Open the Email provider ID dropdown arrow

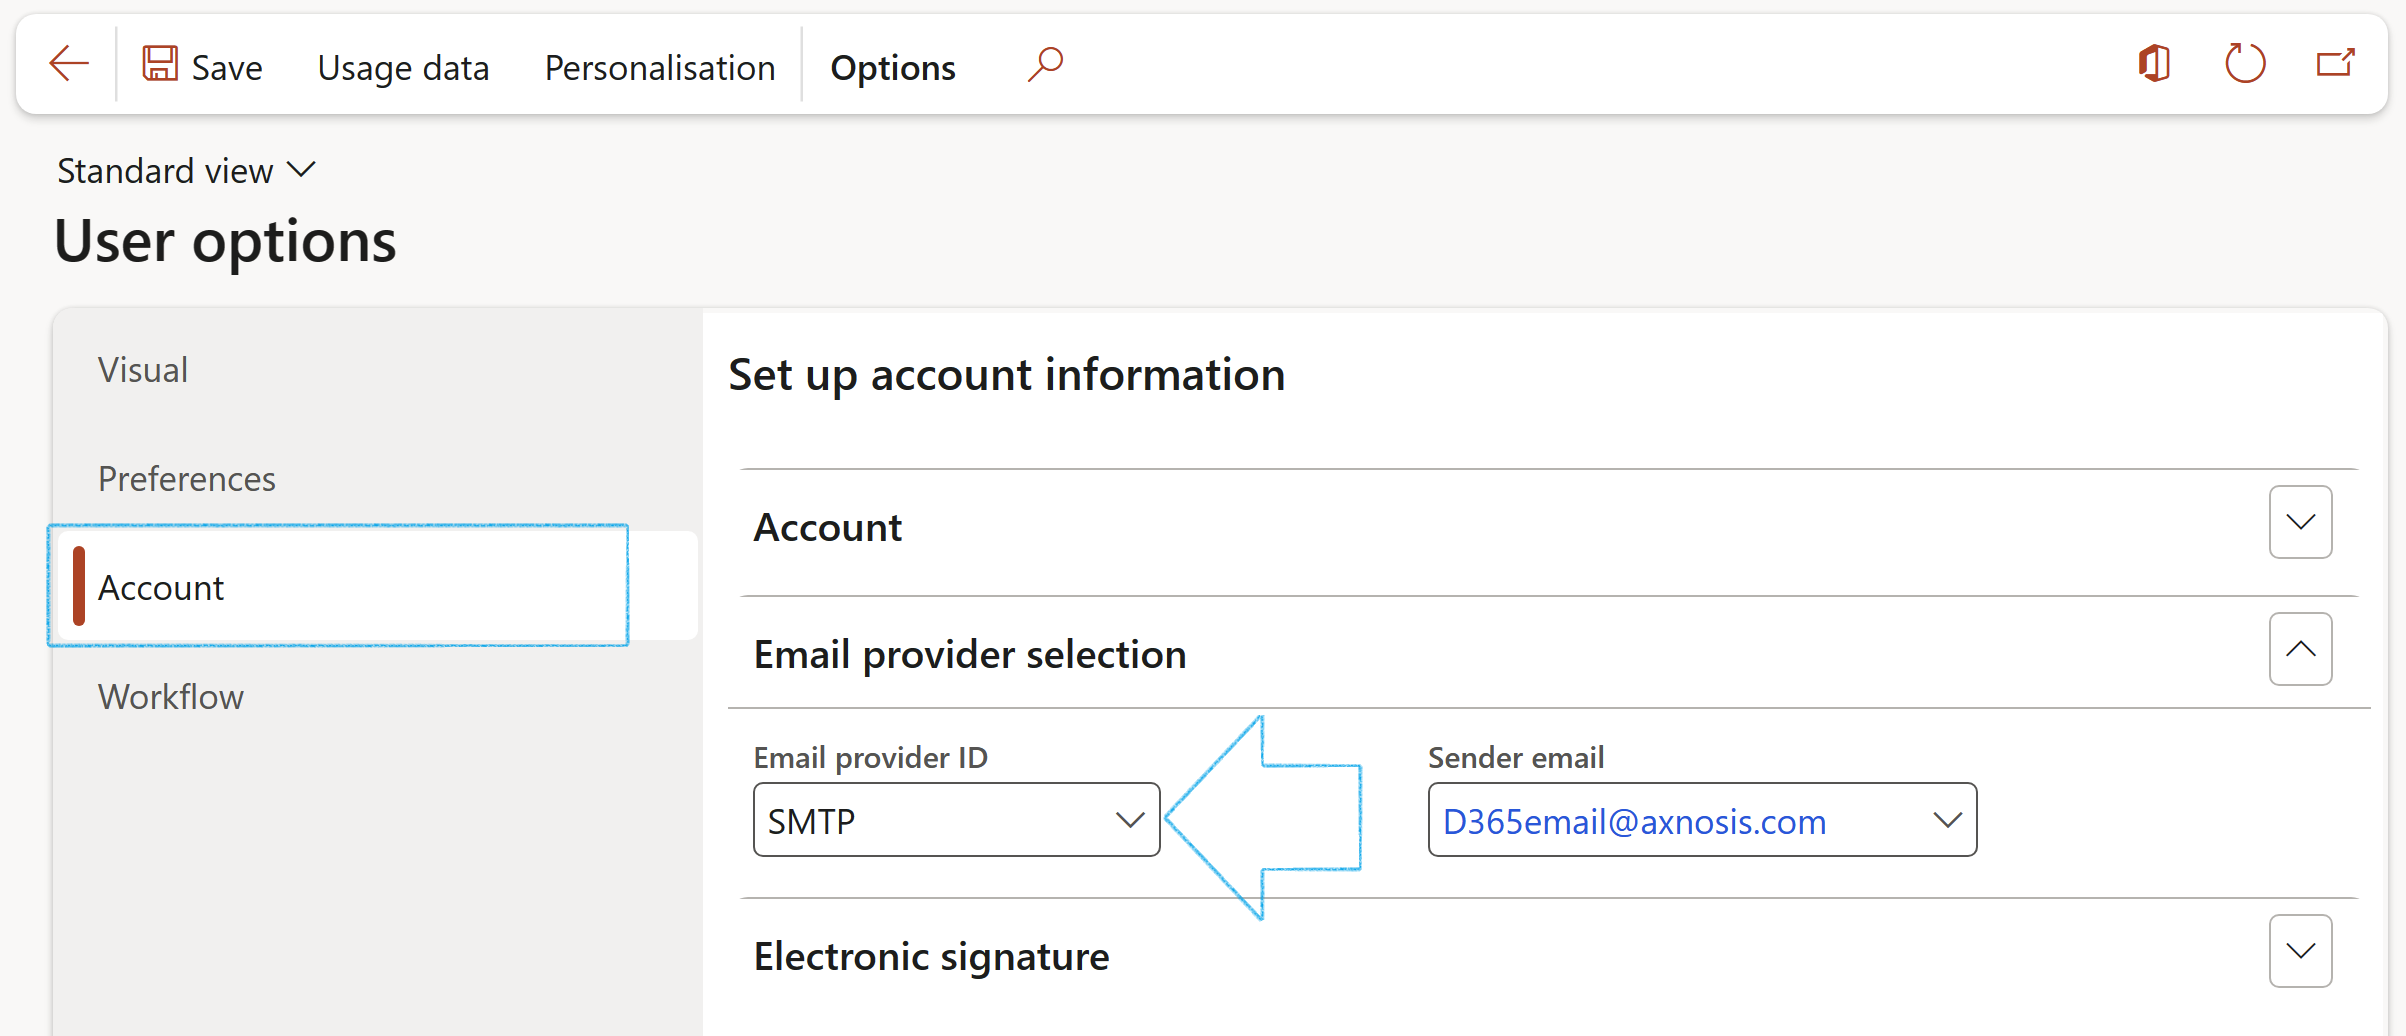[1130, 821]
